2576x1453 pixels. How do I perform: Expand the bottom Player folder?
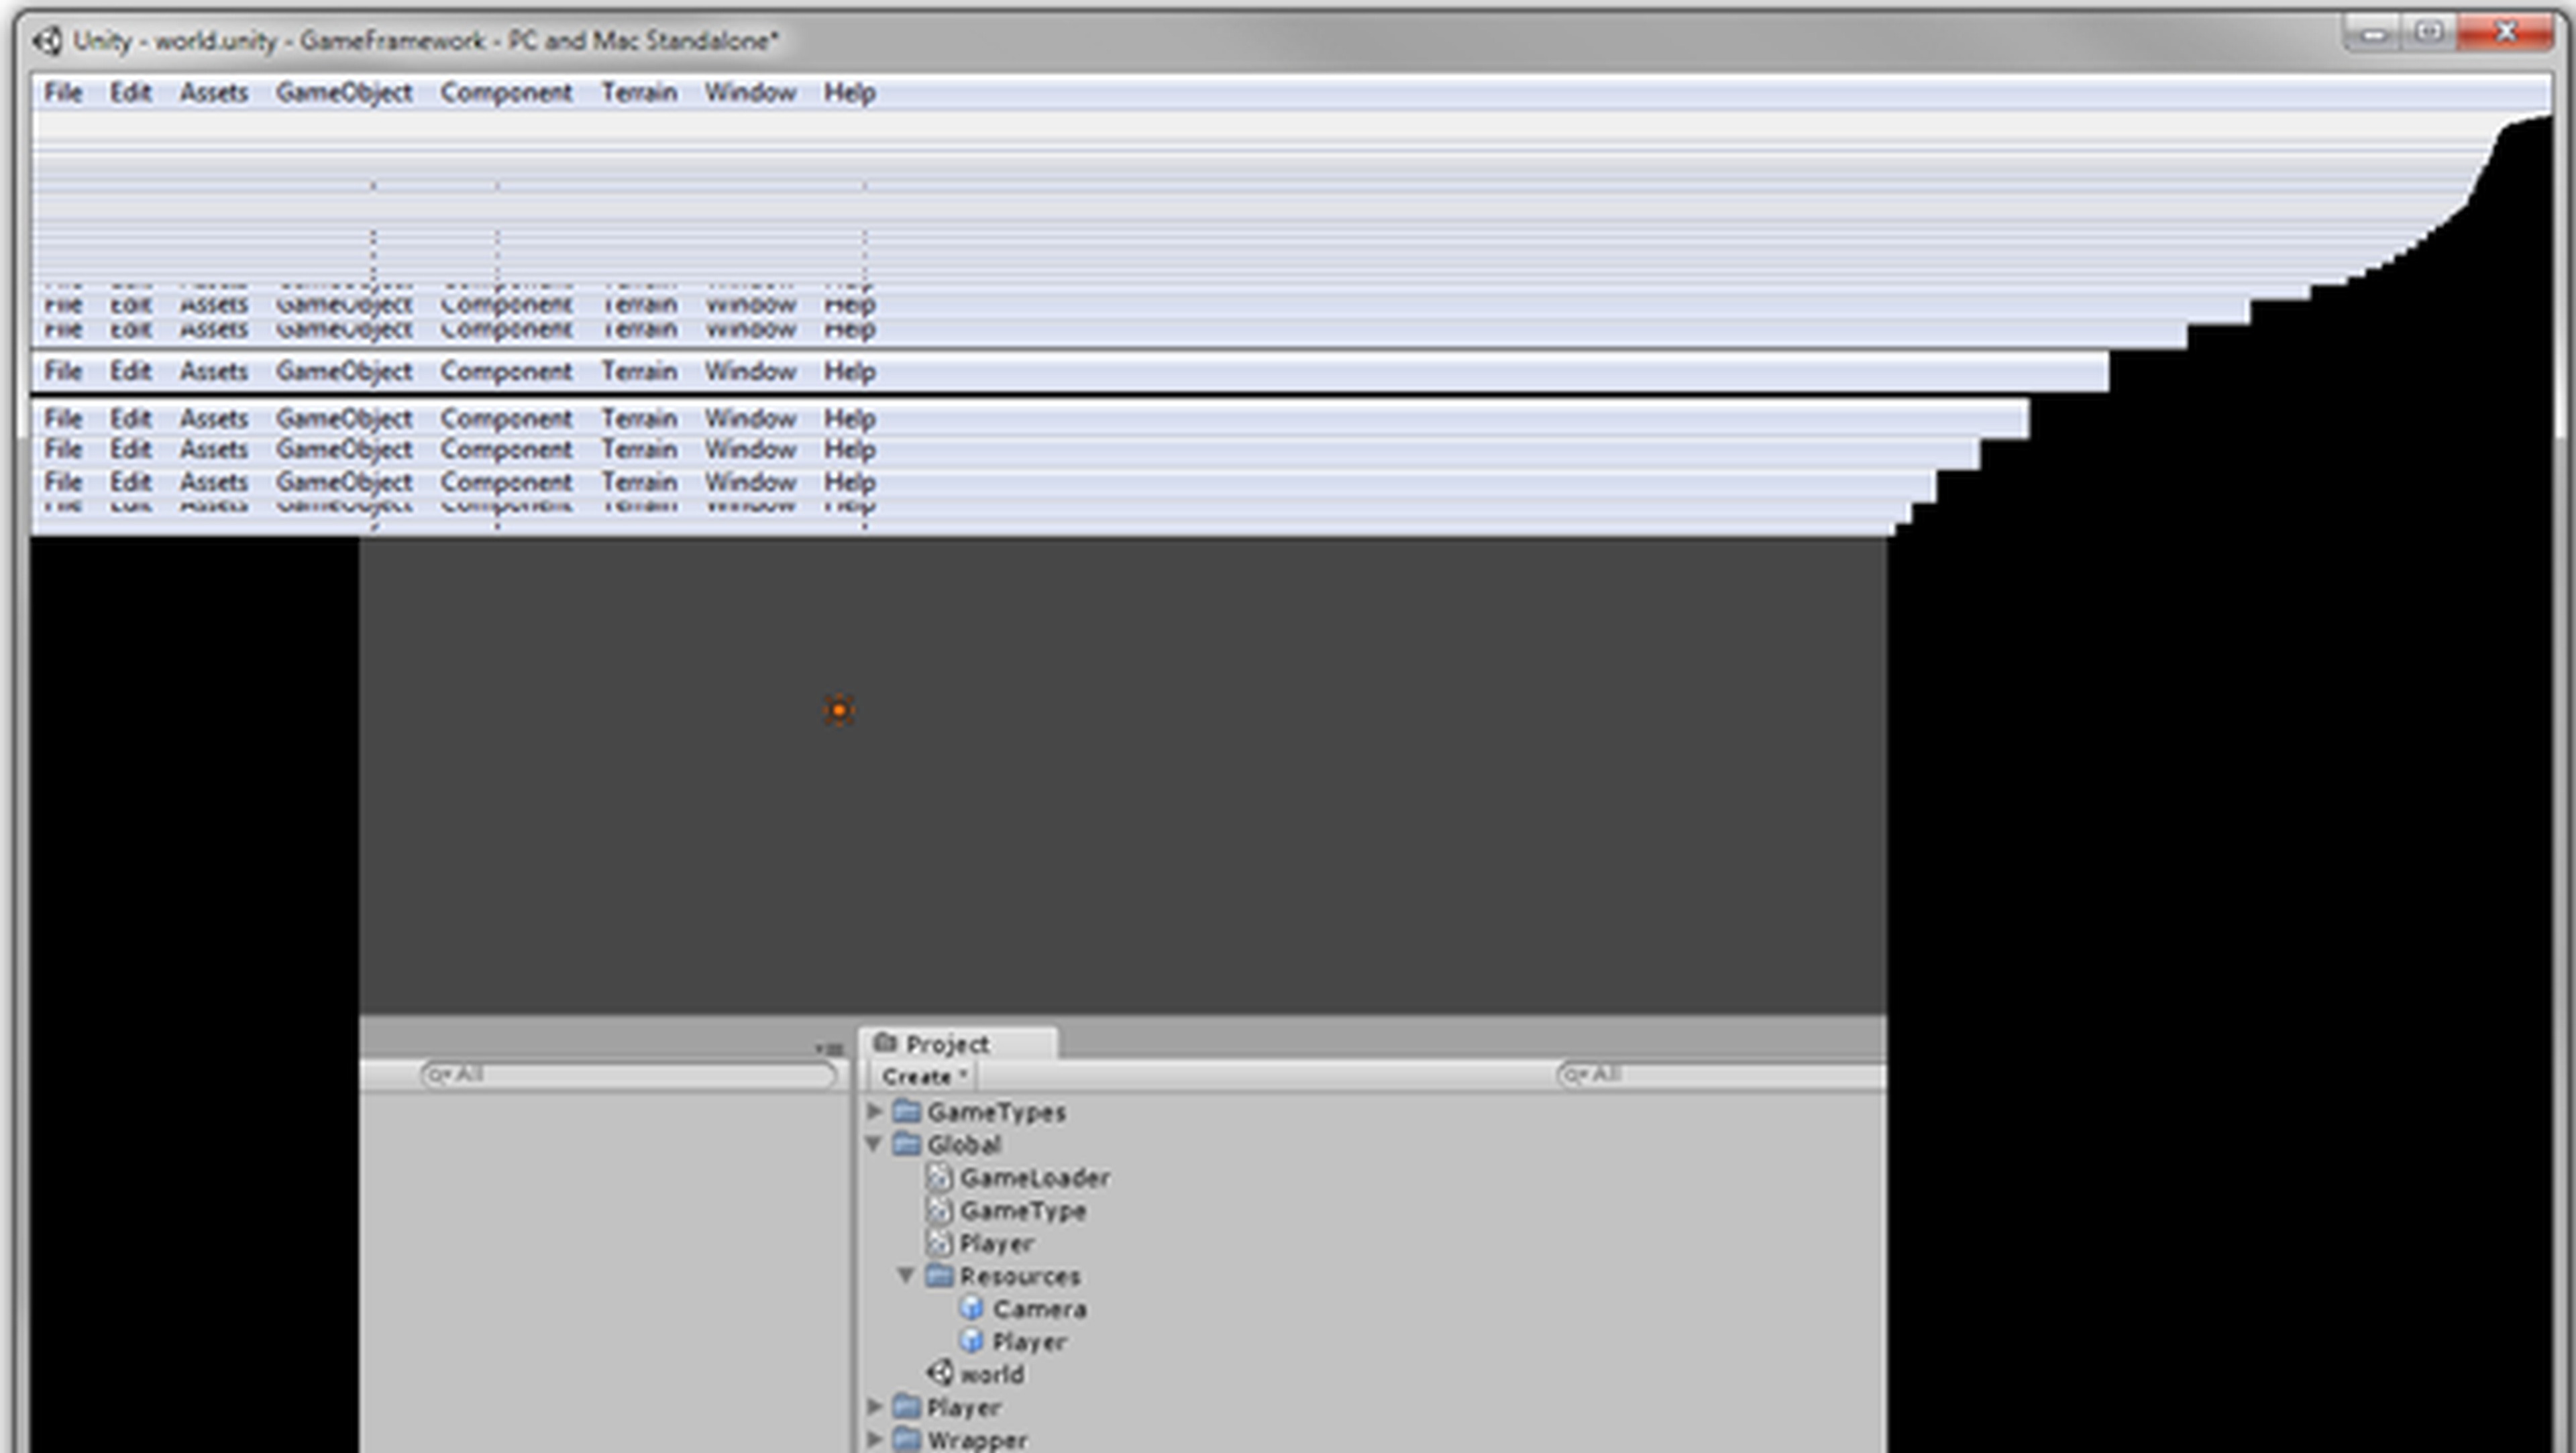(875, 1406)
